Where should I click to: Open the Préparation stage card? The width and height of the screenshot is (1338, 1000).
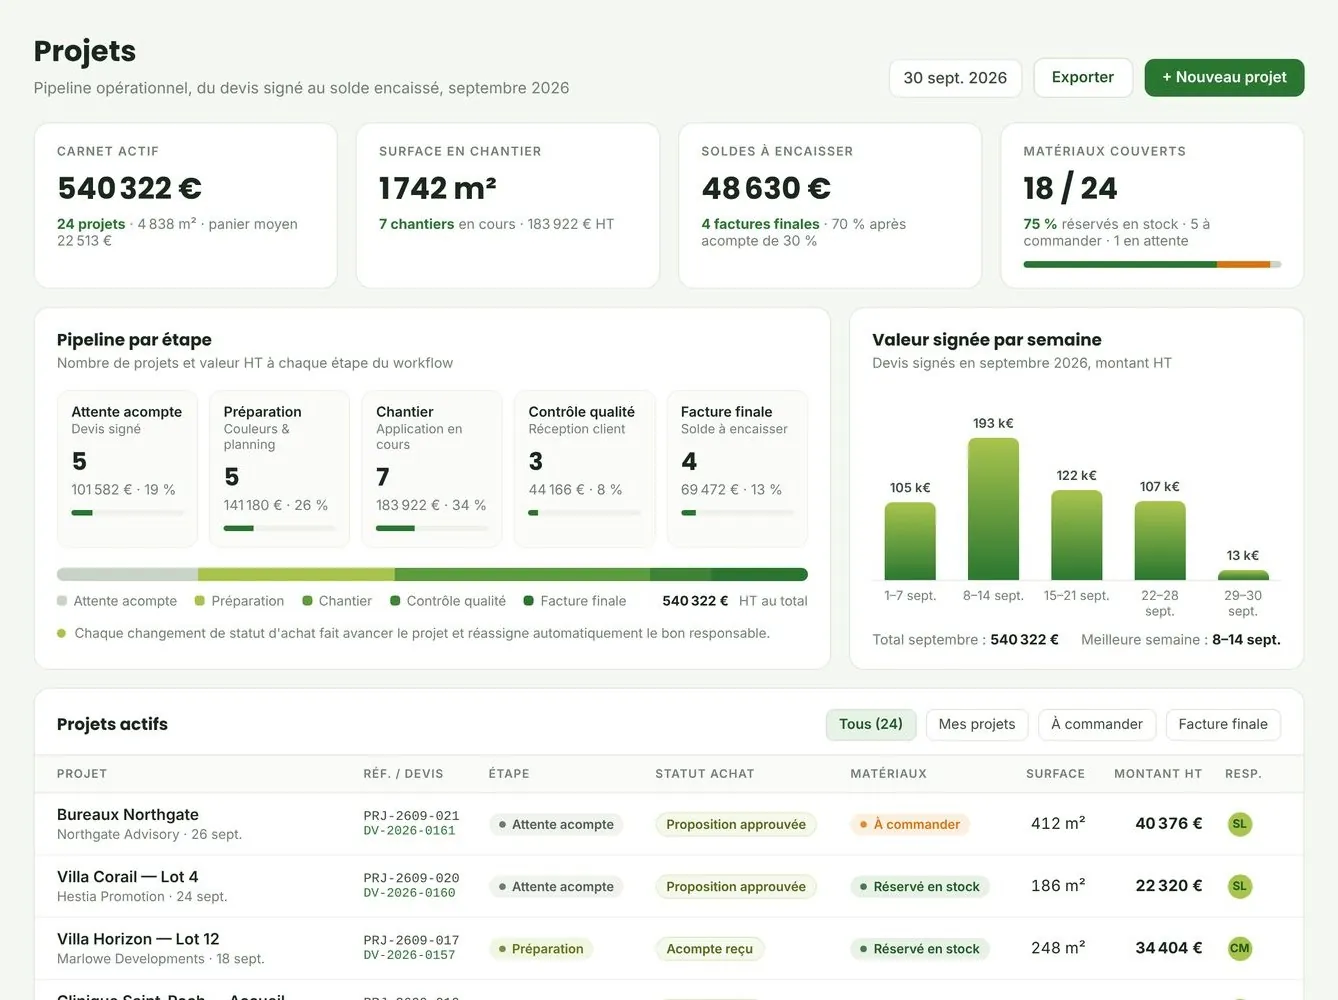click(279, 469)
